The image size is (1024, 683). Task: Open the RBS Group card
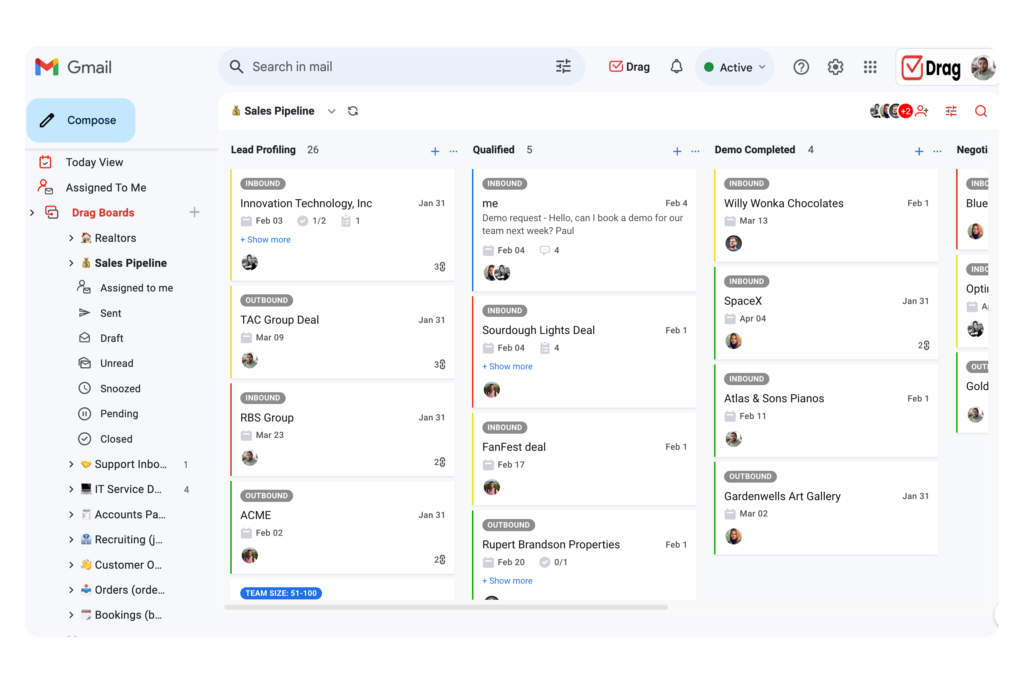(x=342, y=429)
